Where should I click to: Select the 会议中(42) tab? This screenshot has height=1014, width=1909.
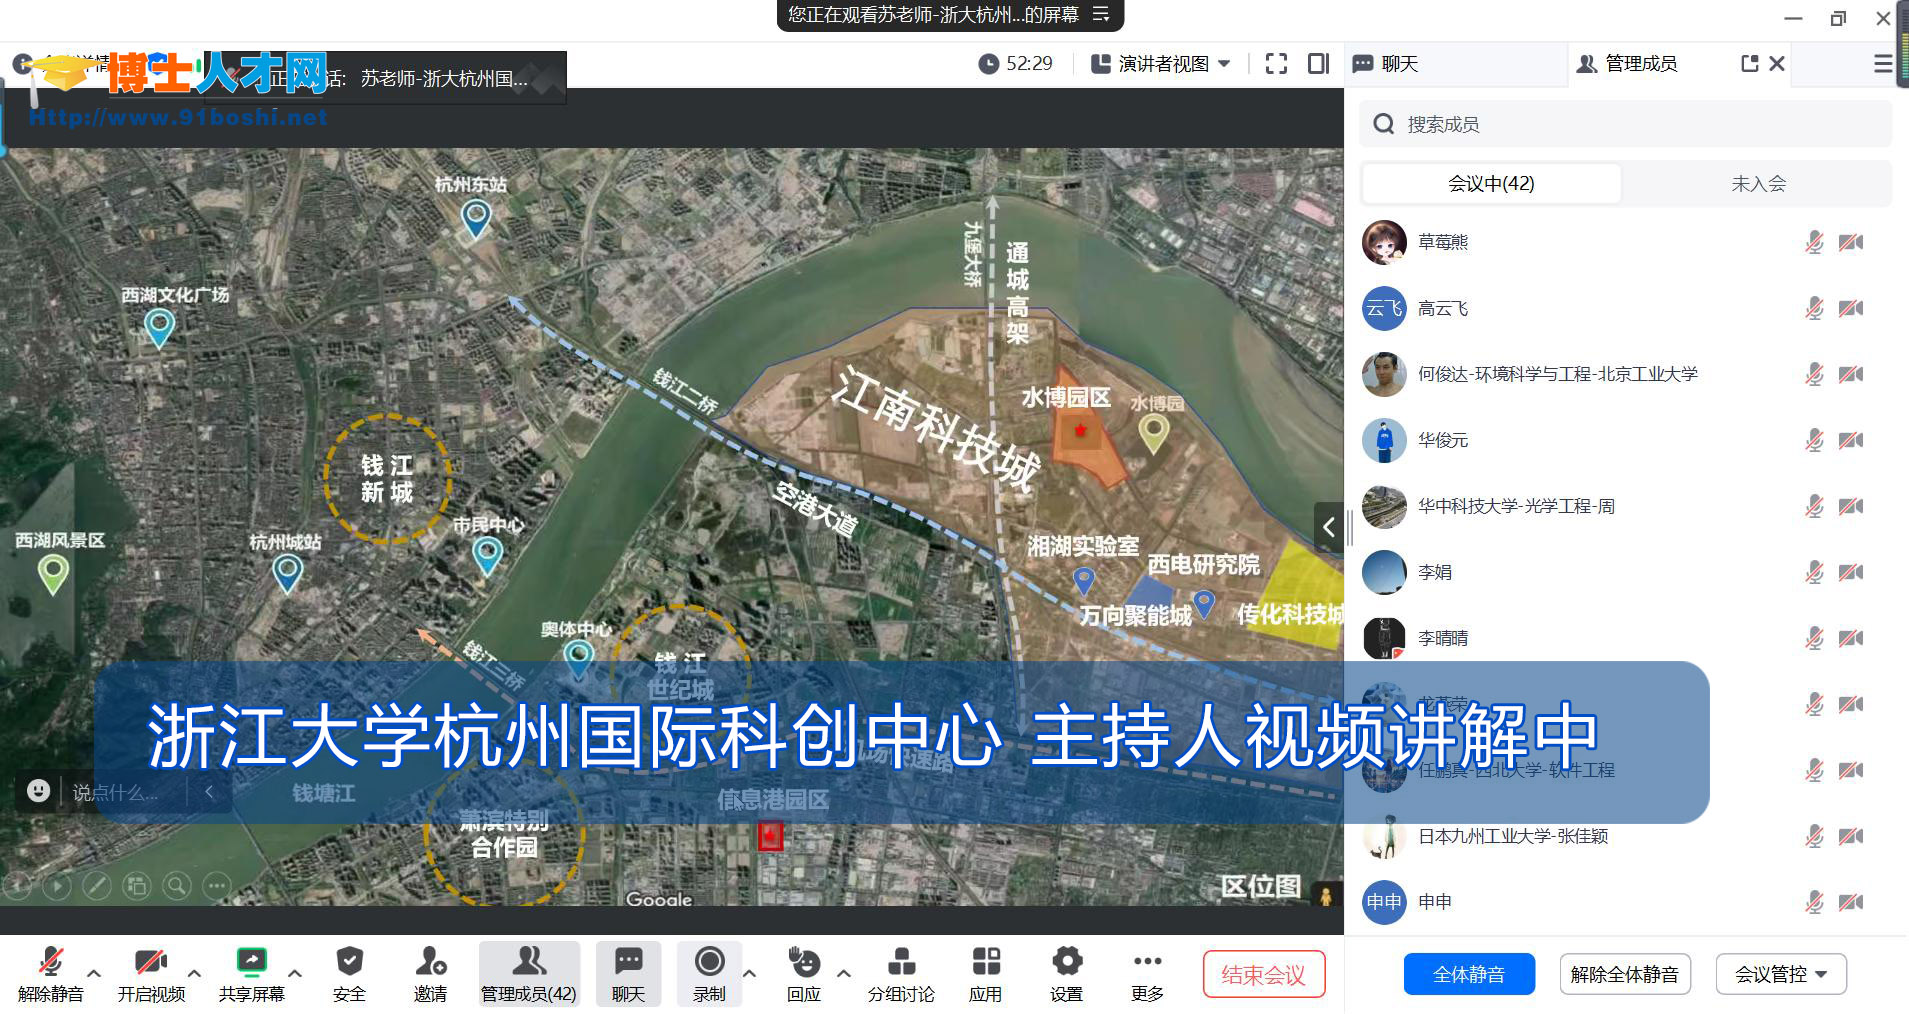point(1491,183)
